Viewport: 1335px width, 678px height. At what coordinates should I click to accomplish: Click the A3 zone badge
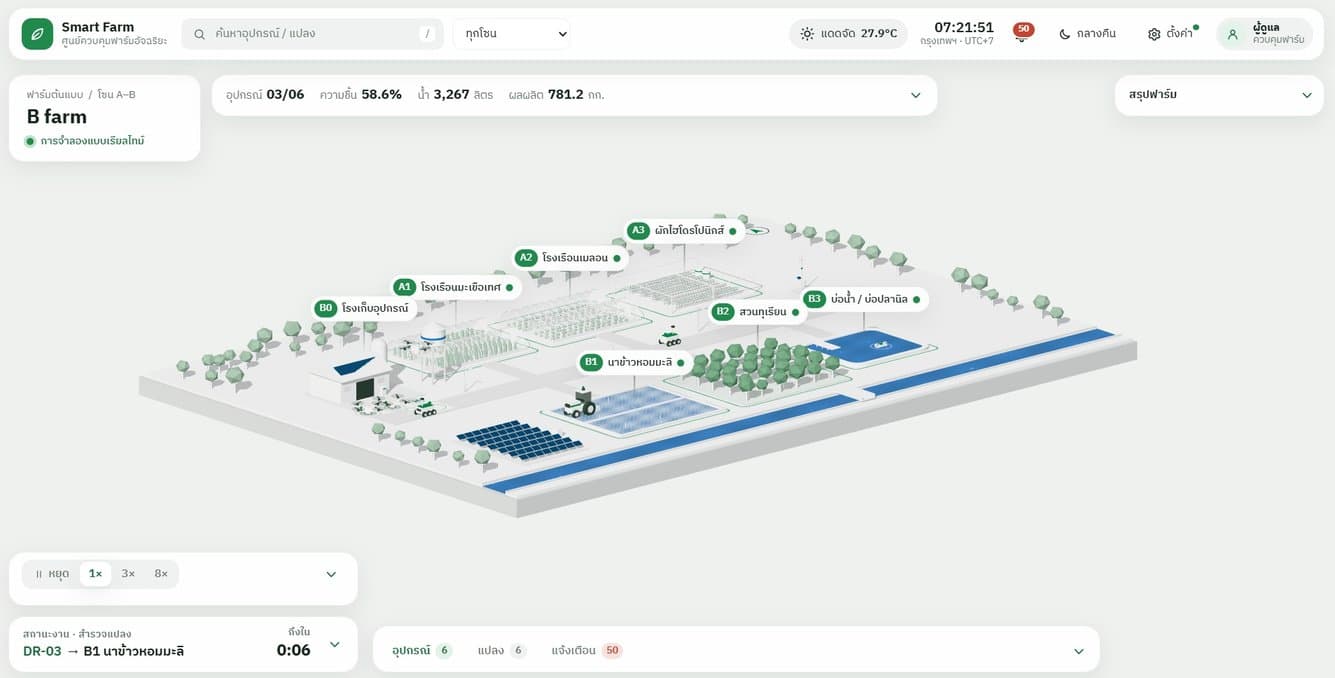pos(638,230)
